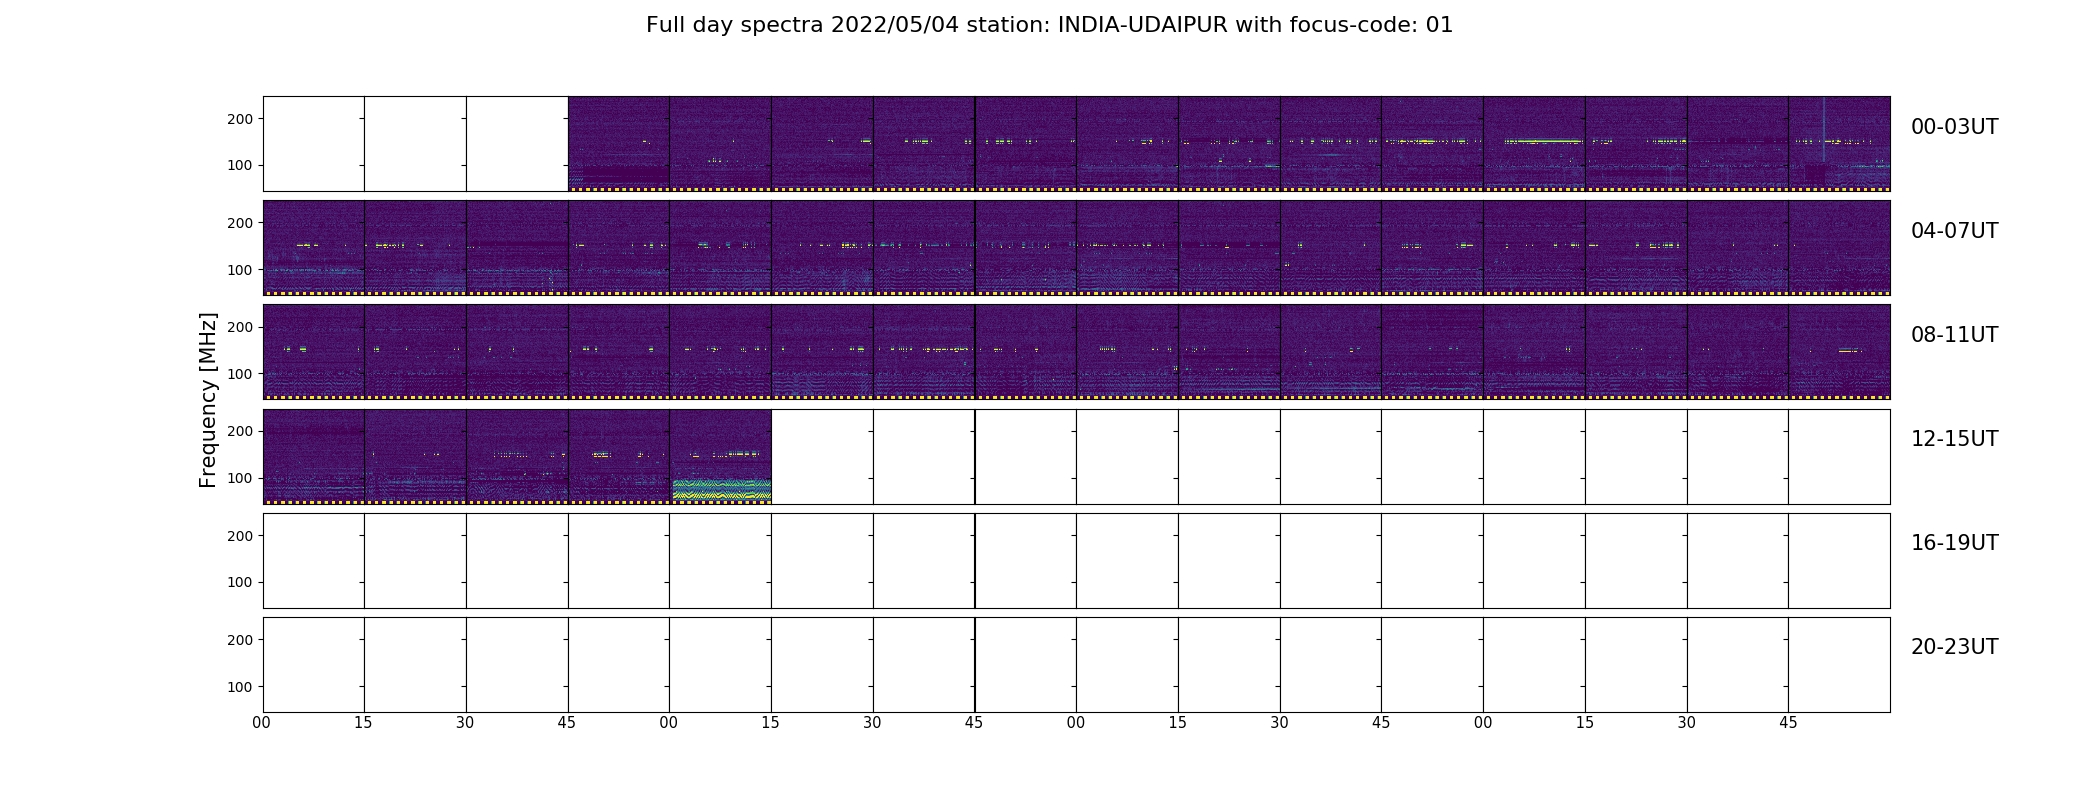Select the 20-23UT row label
Screen dimensions: 2100x800
(x=1954, y=647)
